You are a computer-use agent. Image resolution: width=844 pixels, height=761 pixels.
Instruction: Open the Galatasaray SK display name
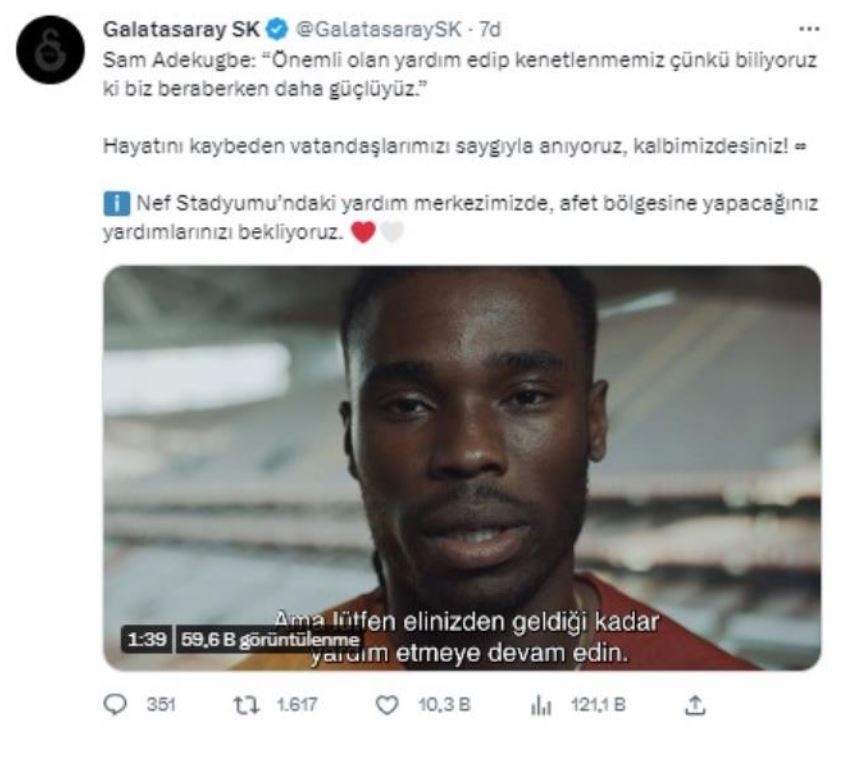point(181,30)
